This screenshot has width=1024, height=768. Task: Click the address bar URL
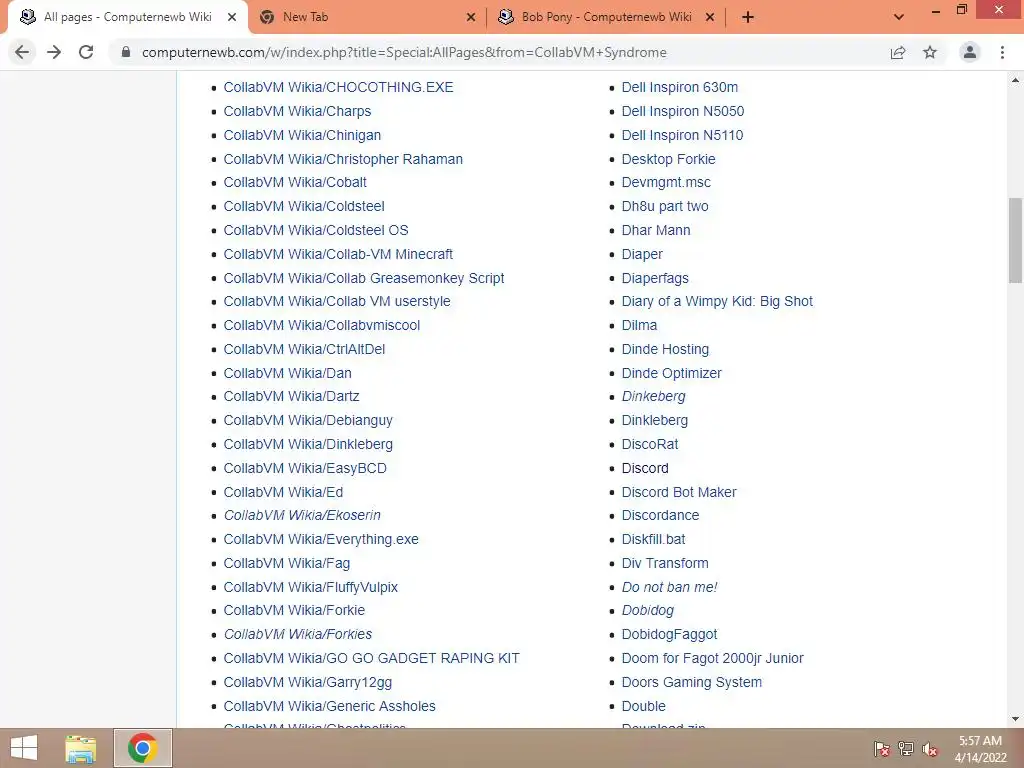pyautogui.click(x=404, y=52)
